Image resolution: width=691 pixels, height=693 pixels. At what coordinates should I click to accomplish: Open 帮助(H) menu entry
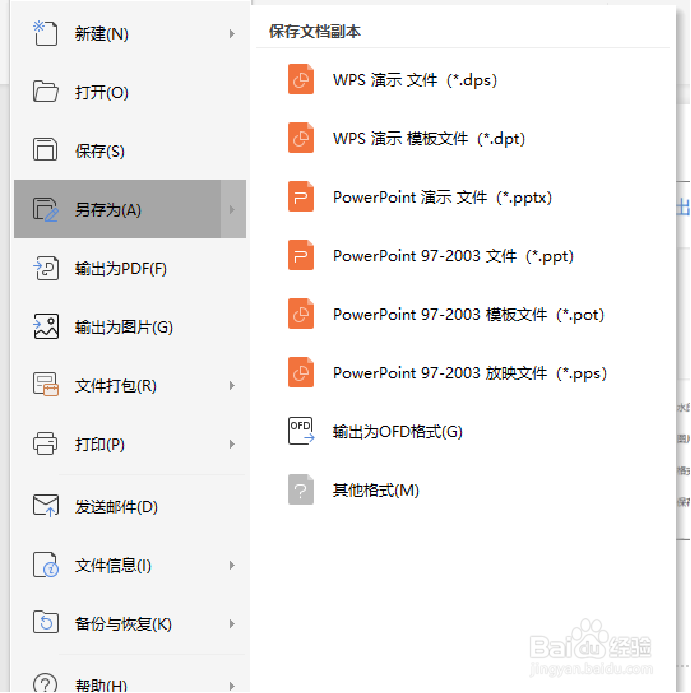pos(130,676)
